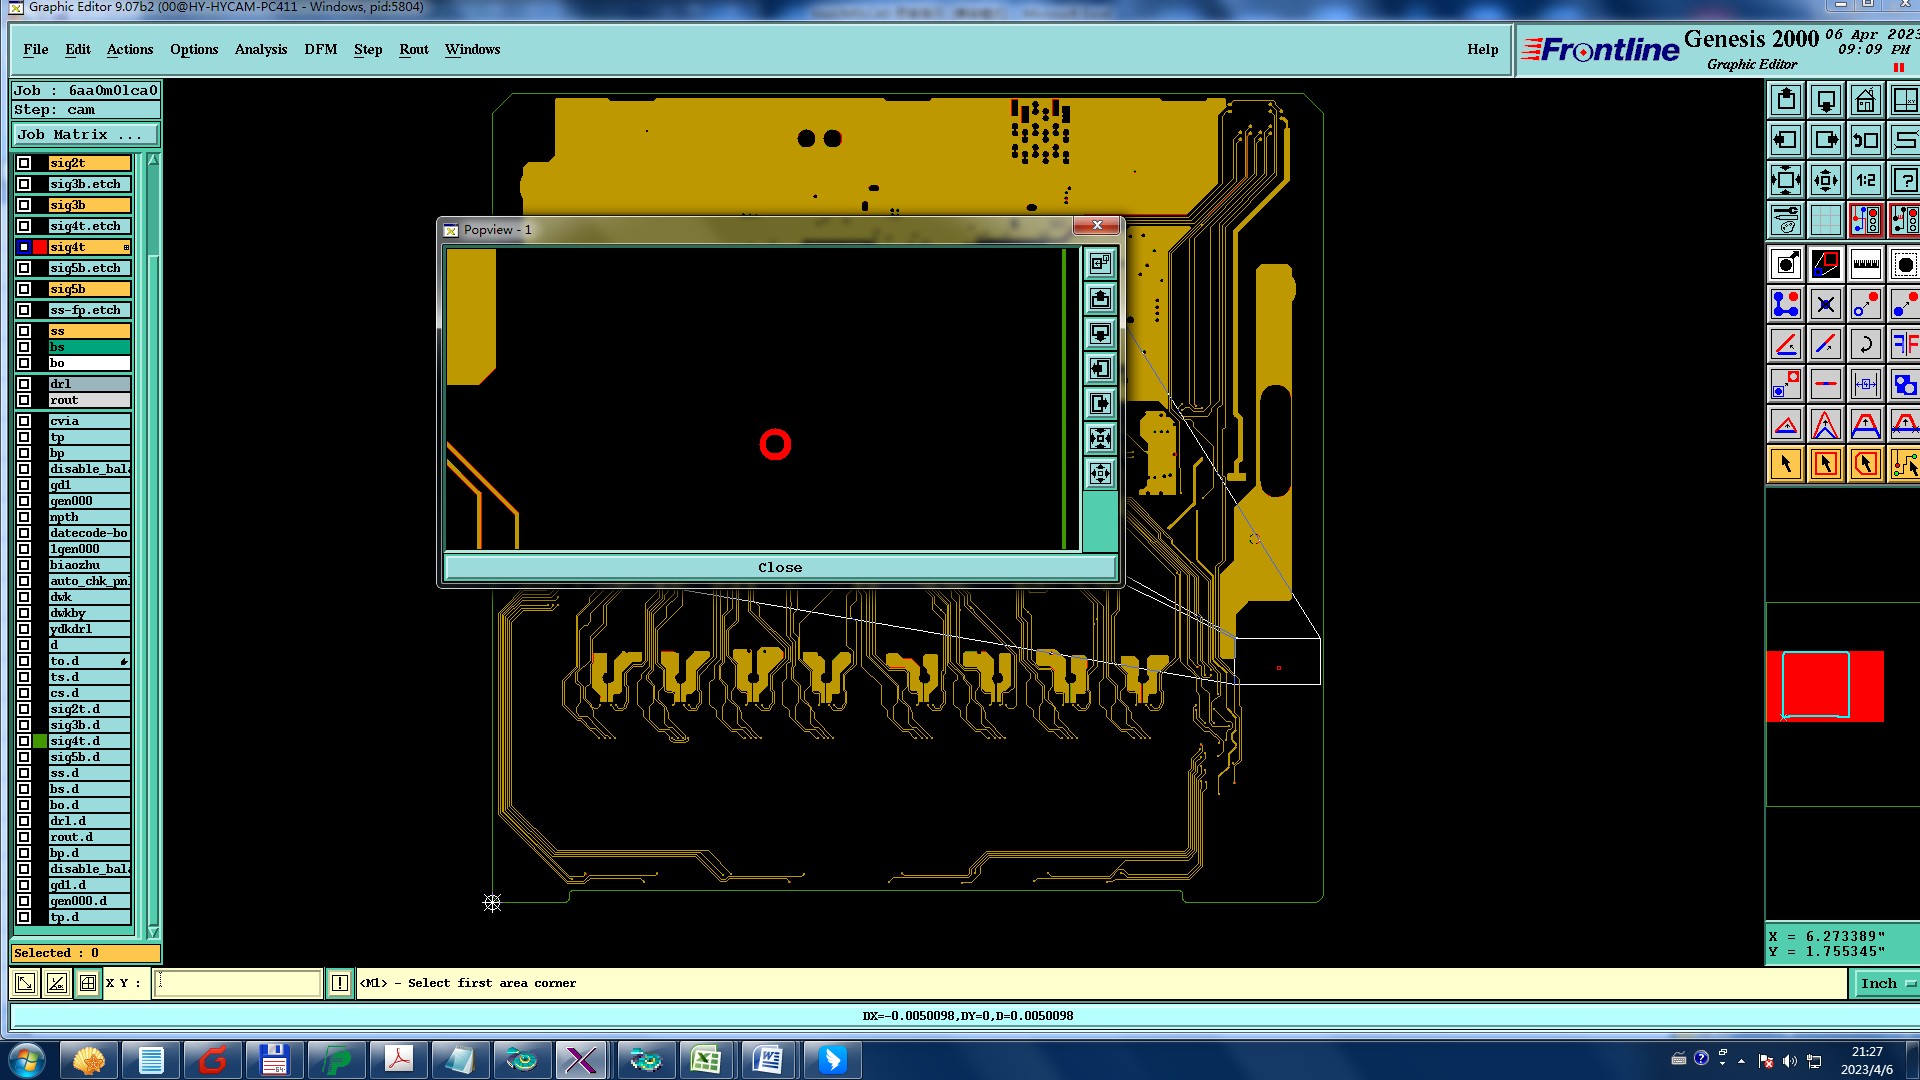
Task: Open the Analysis menu
Action: pos(260,49)
